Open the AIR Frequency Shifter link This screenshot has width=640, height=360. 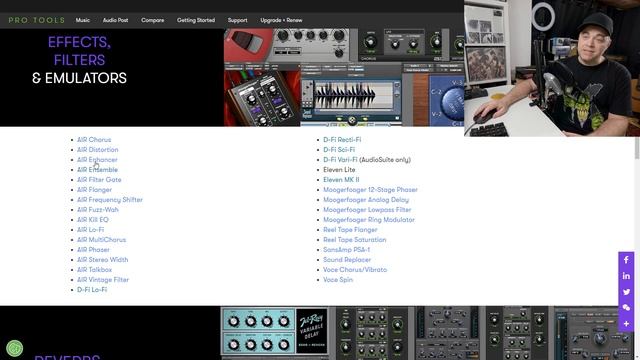[110, 200]
